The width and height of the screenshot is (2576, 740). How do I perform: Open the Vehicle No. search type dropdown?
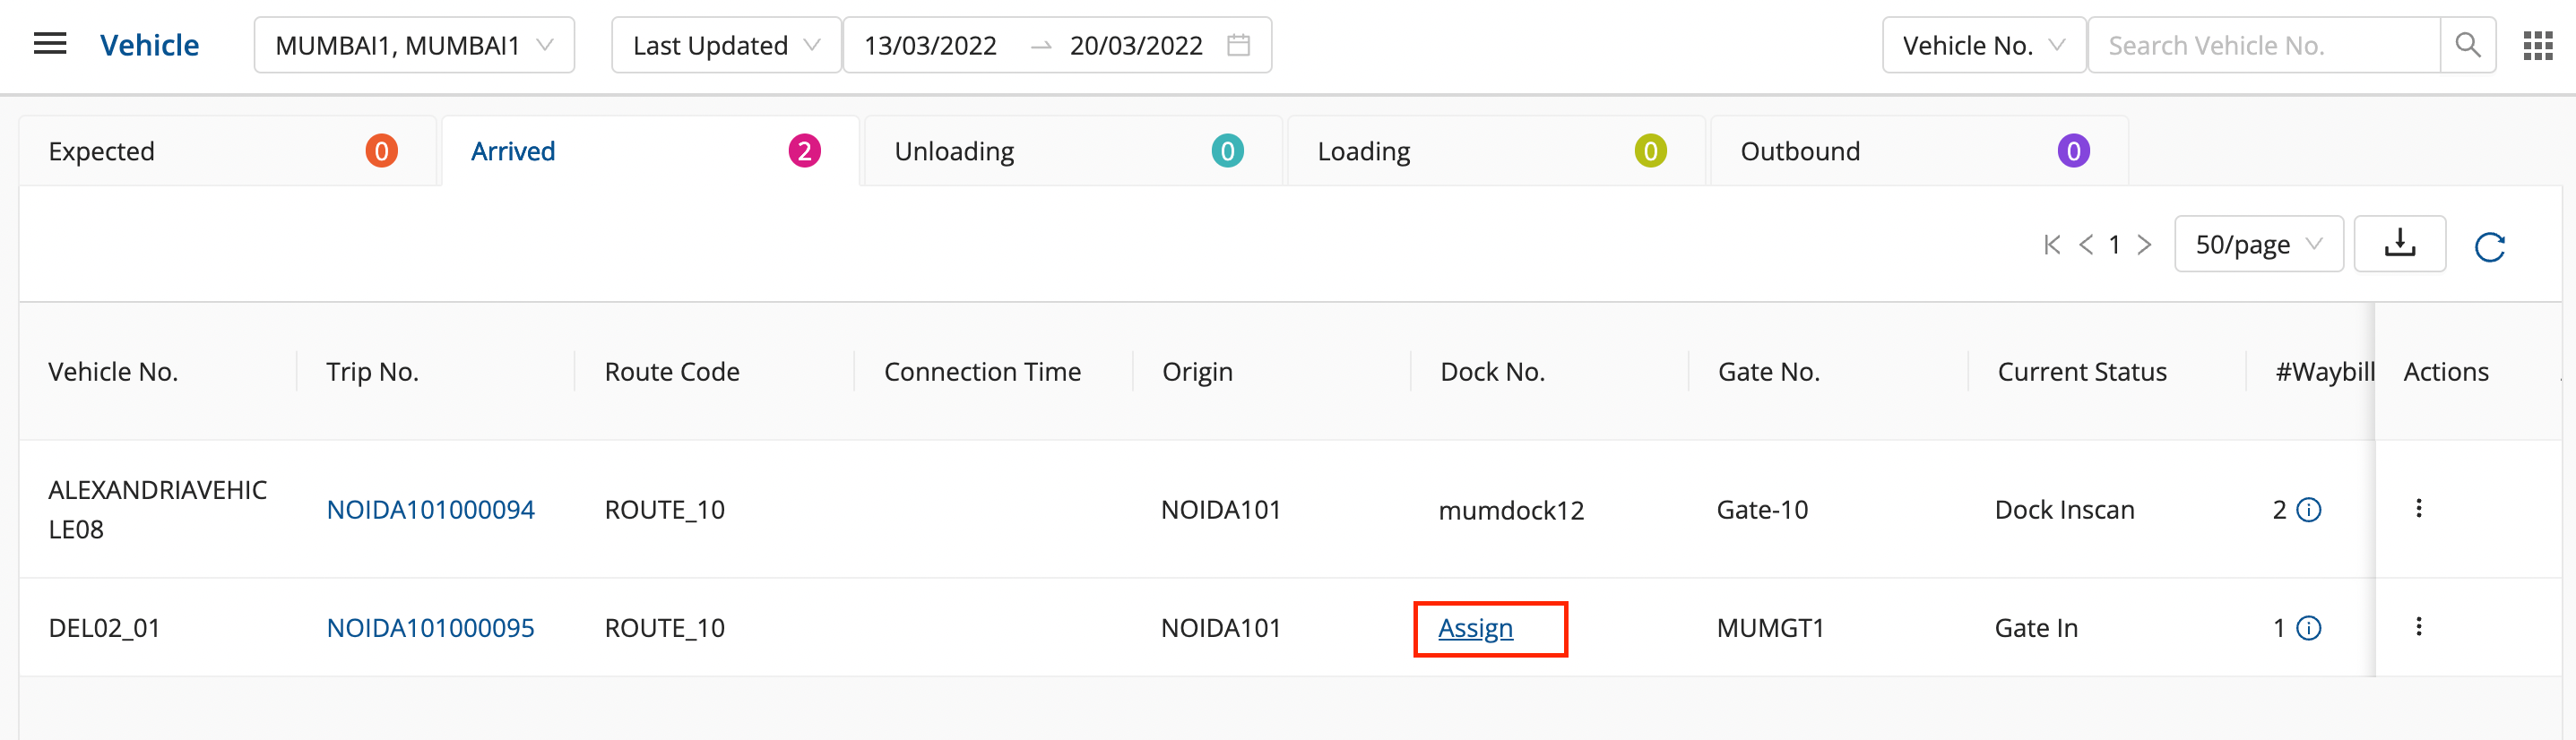click(1983, 45)
